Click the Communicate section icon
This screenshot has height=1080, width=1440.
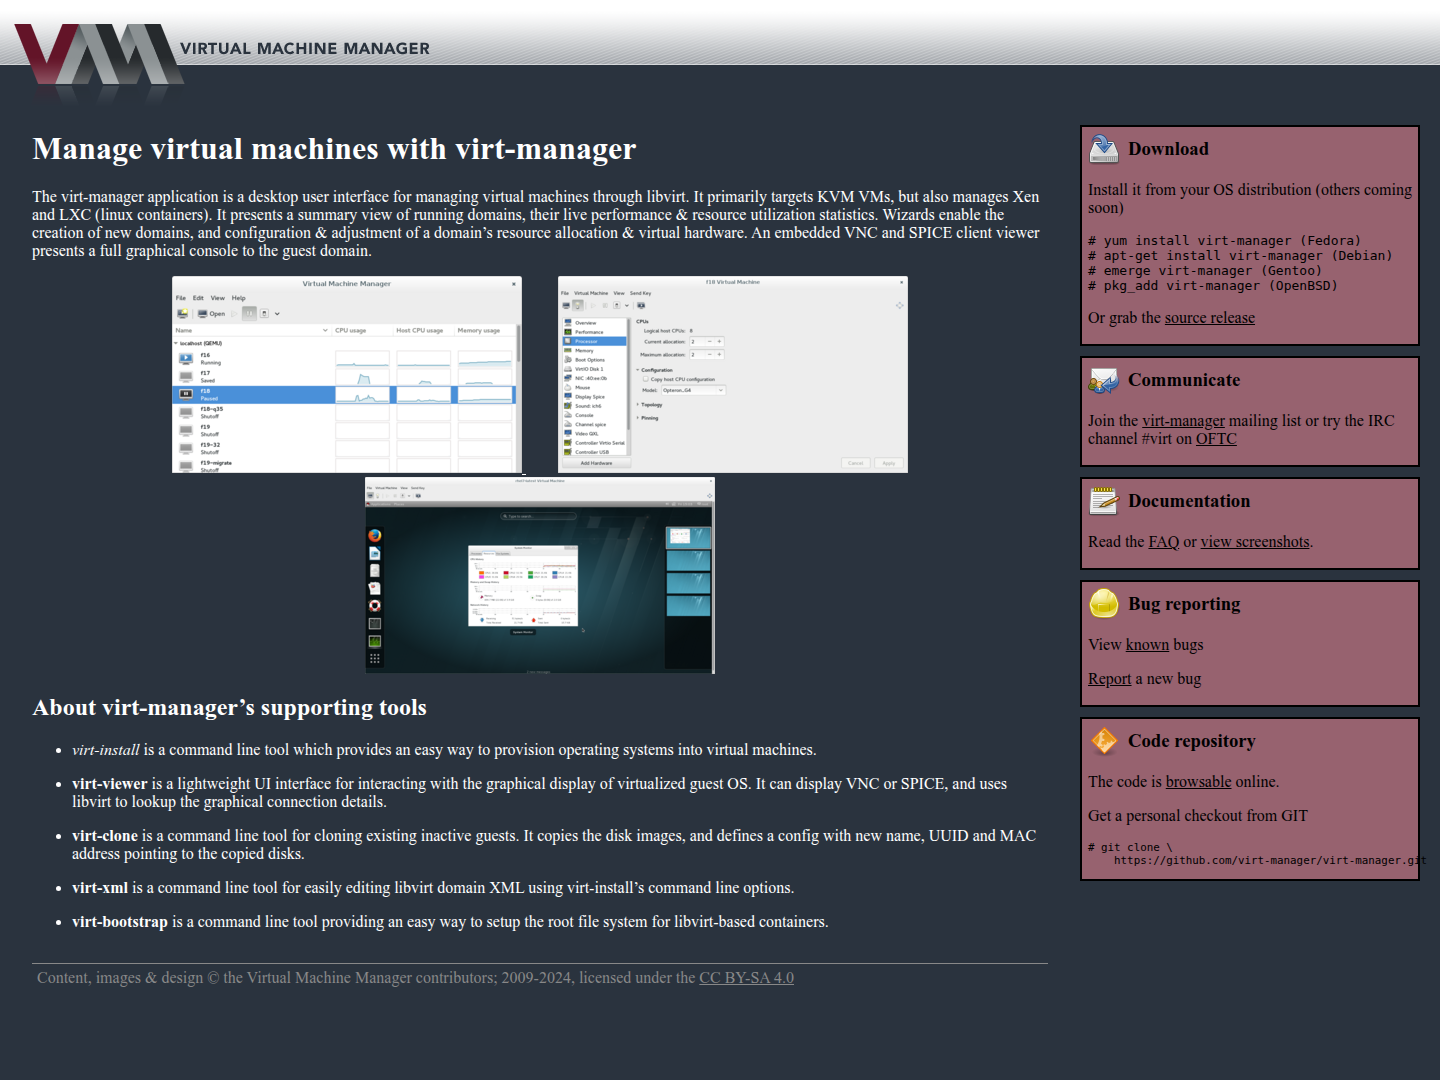click(x=1104, y=380)
